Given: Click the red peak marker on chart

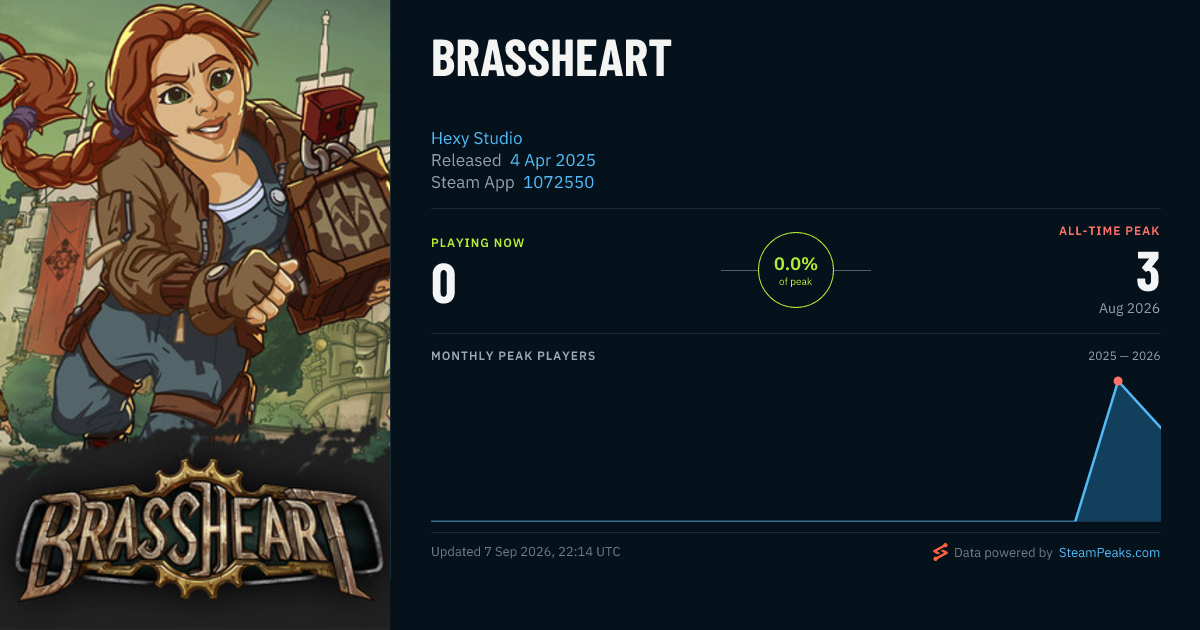Looking at the screenshot, I should (1118, 381).
